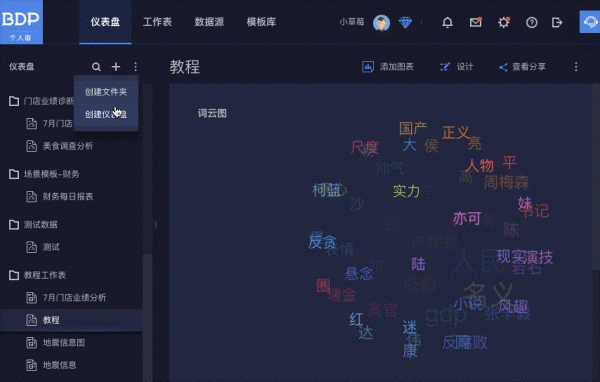Screen dimensions: 600x382
Task: Click the dashboard icon beside 财务每日报表
Action: [x=31, y=196]
